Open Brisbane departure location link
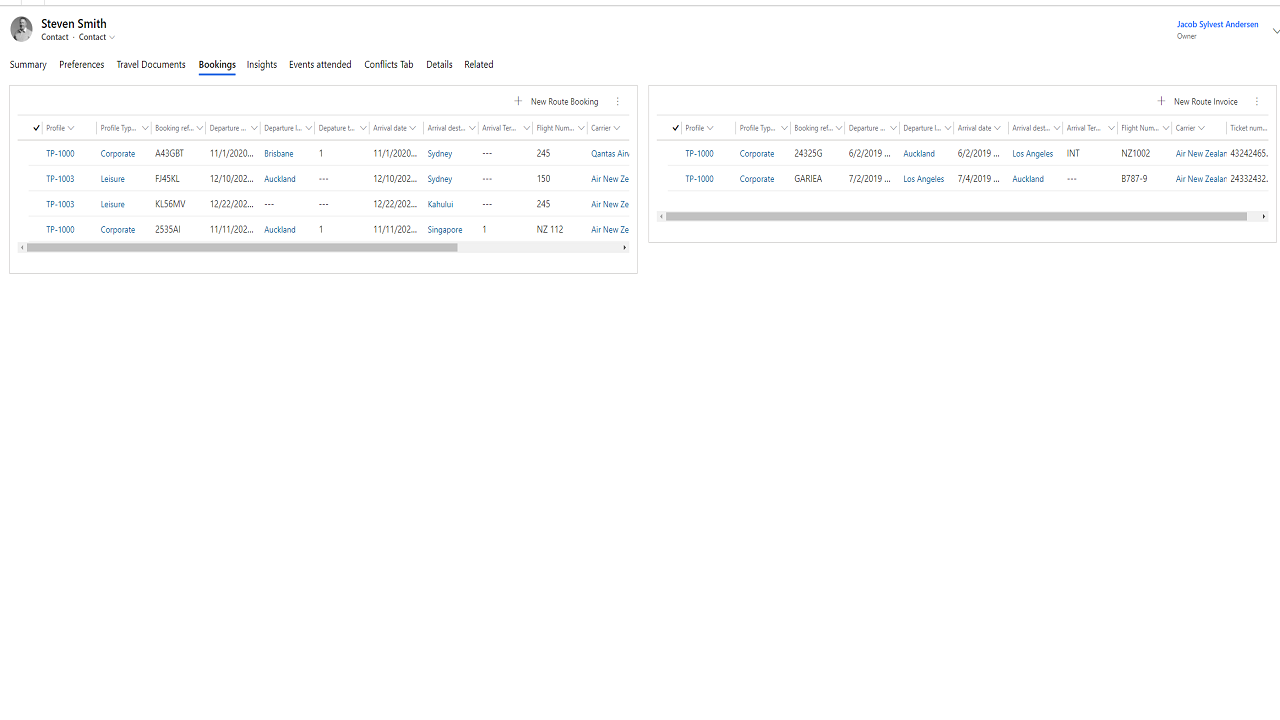This screenshot has width=1280, height=720. point(279,154)
